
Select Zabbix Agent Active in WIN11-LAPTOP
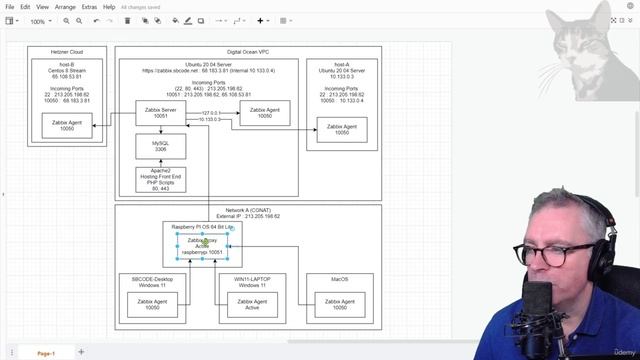tap(252, 304)
